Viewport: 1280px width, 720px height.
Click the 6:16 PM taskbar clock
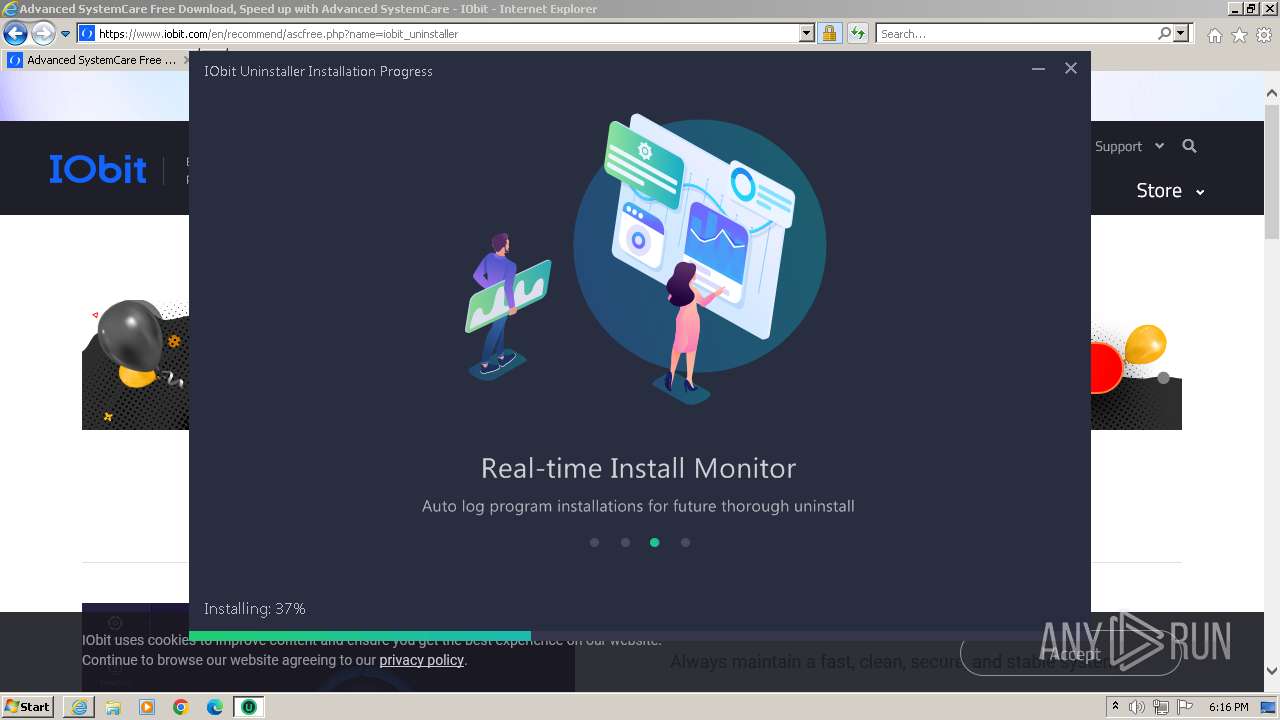click(x=1228, y=707)
